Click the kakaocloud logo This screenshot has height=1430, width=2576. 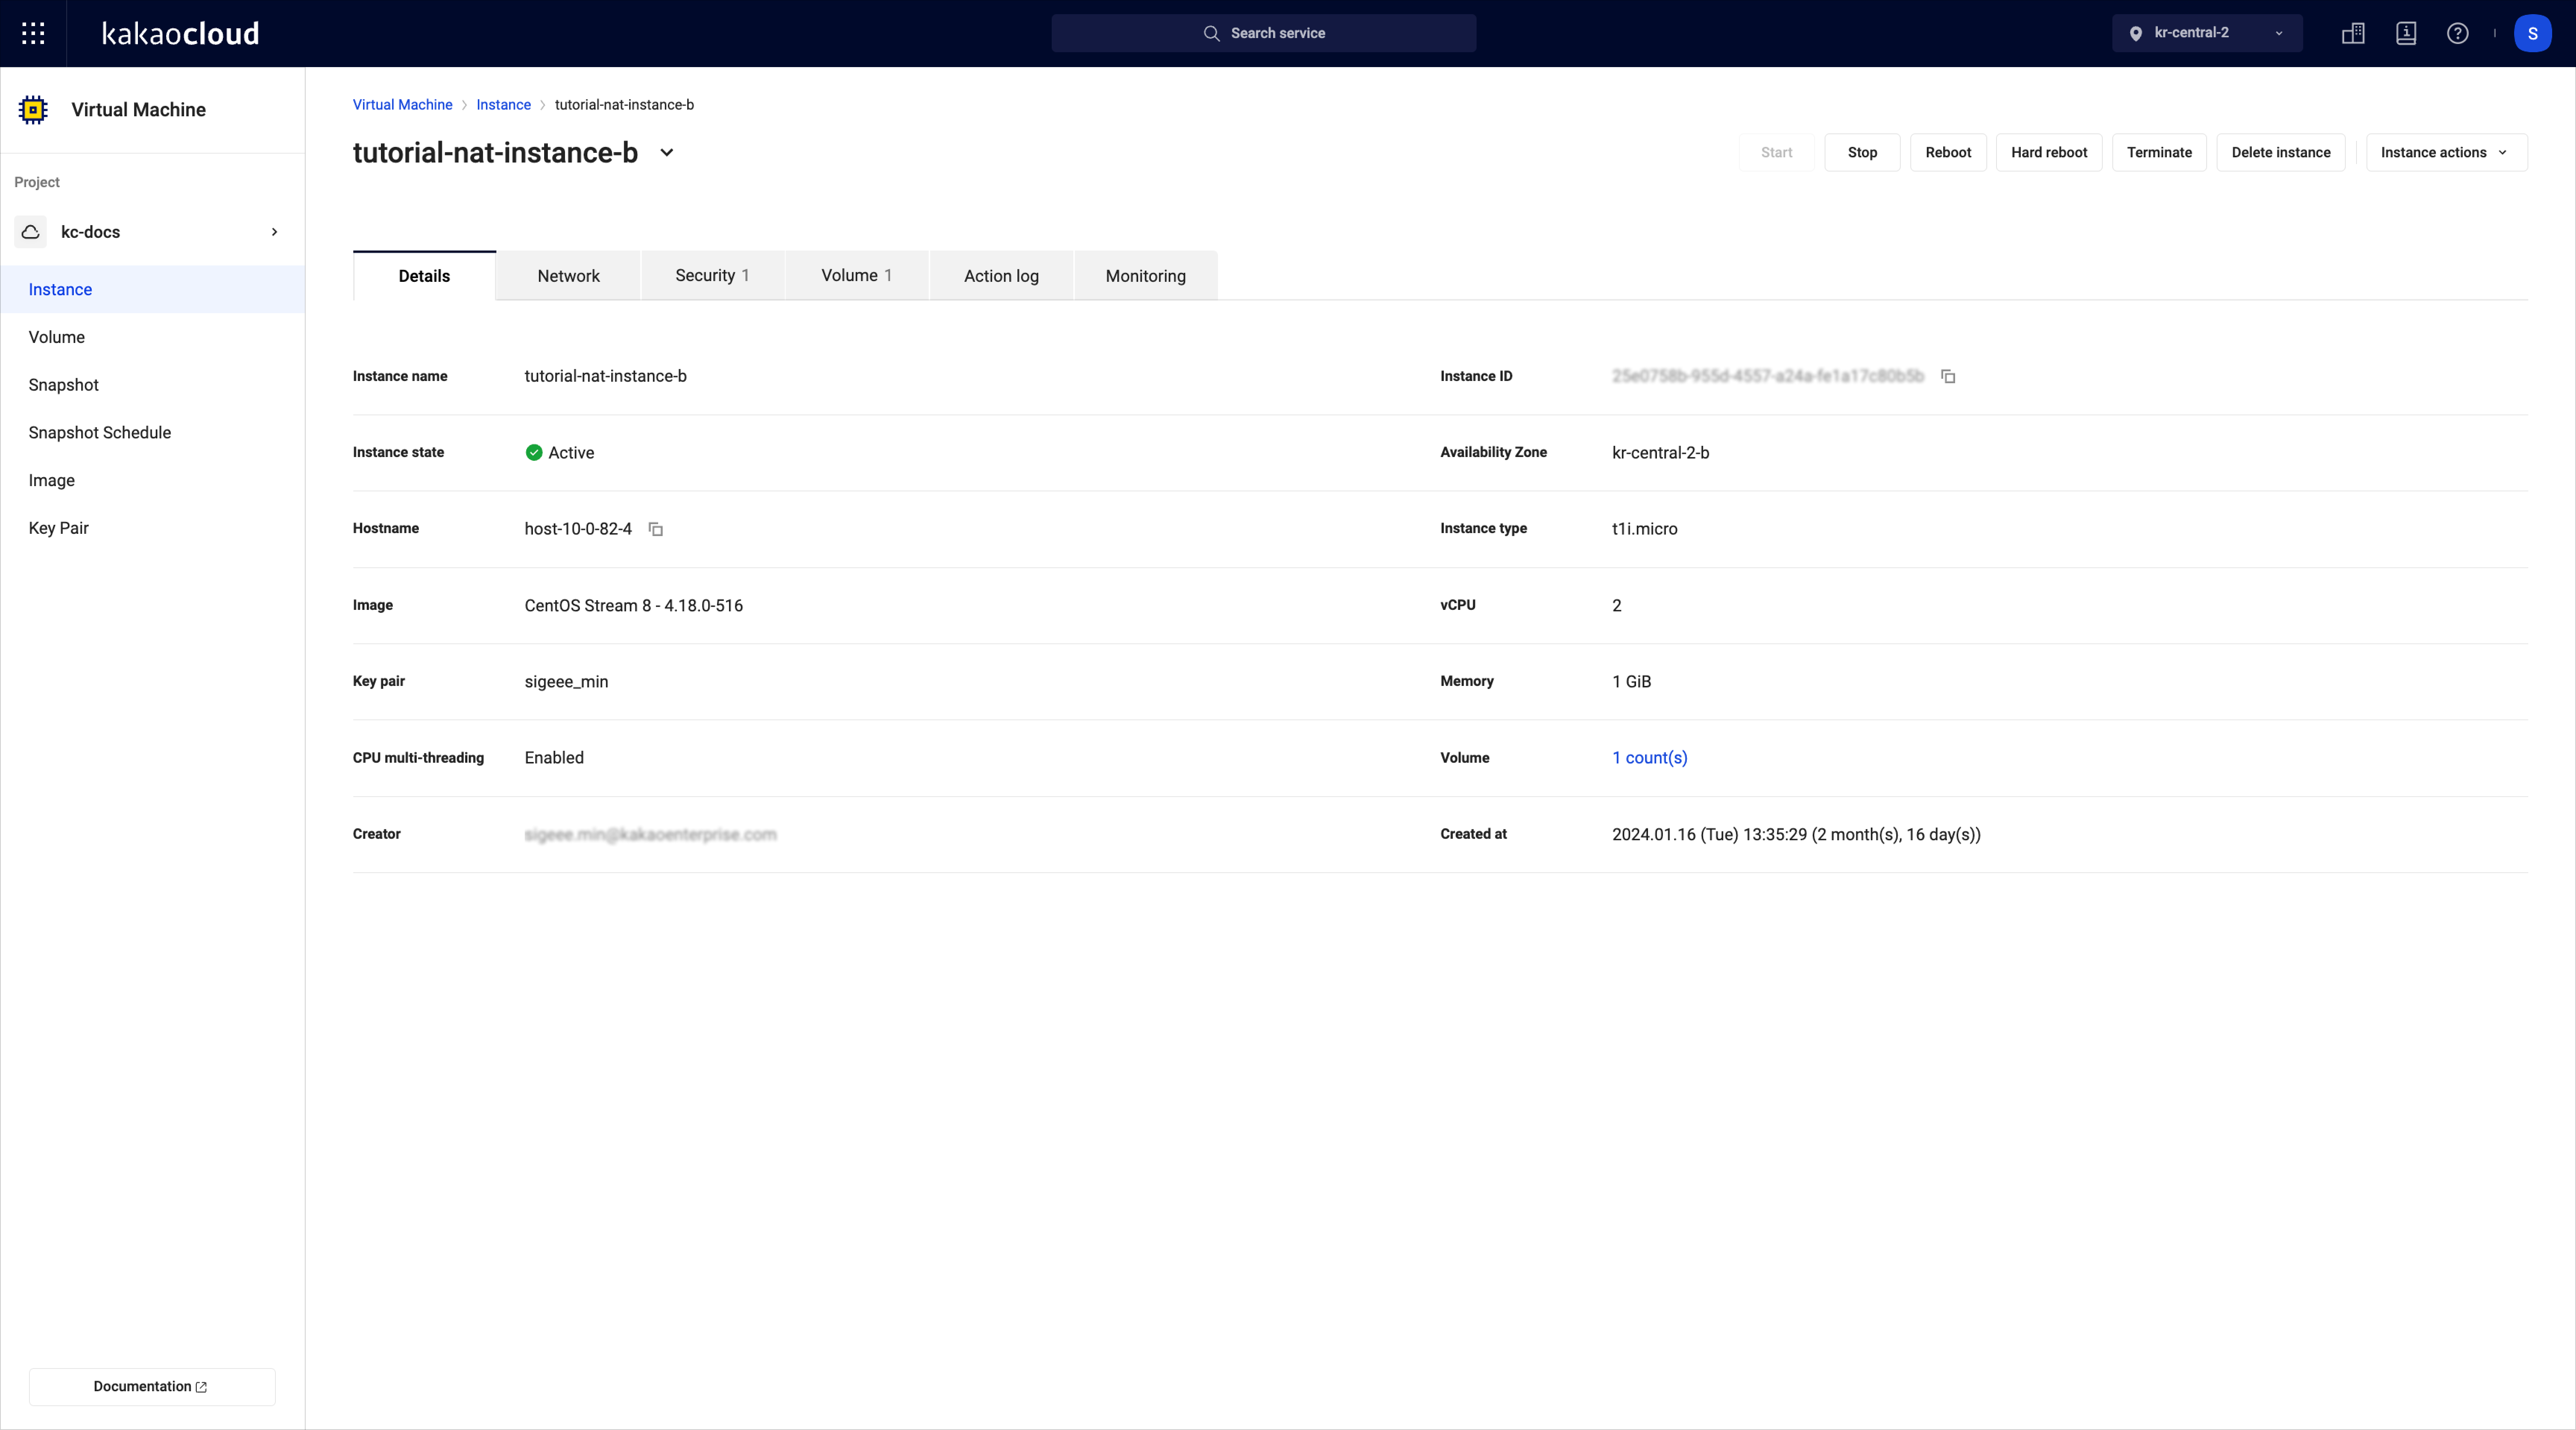(181, 33)
